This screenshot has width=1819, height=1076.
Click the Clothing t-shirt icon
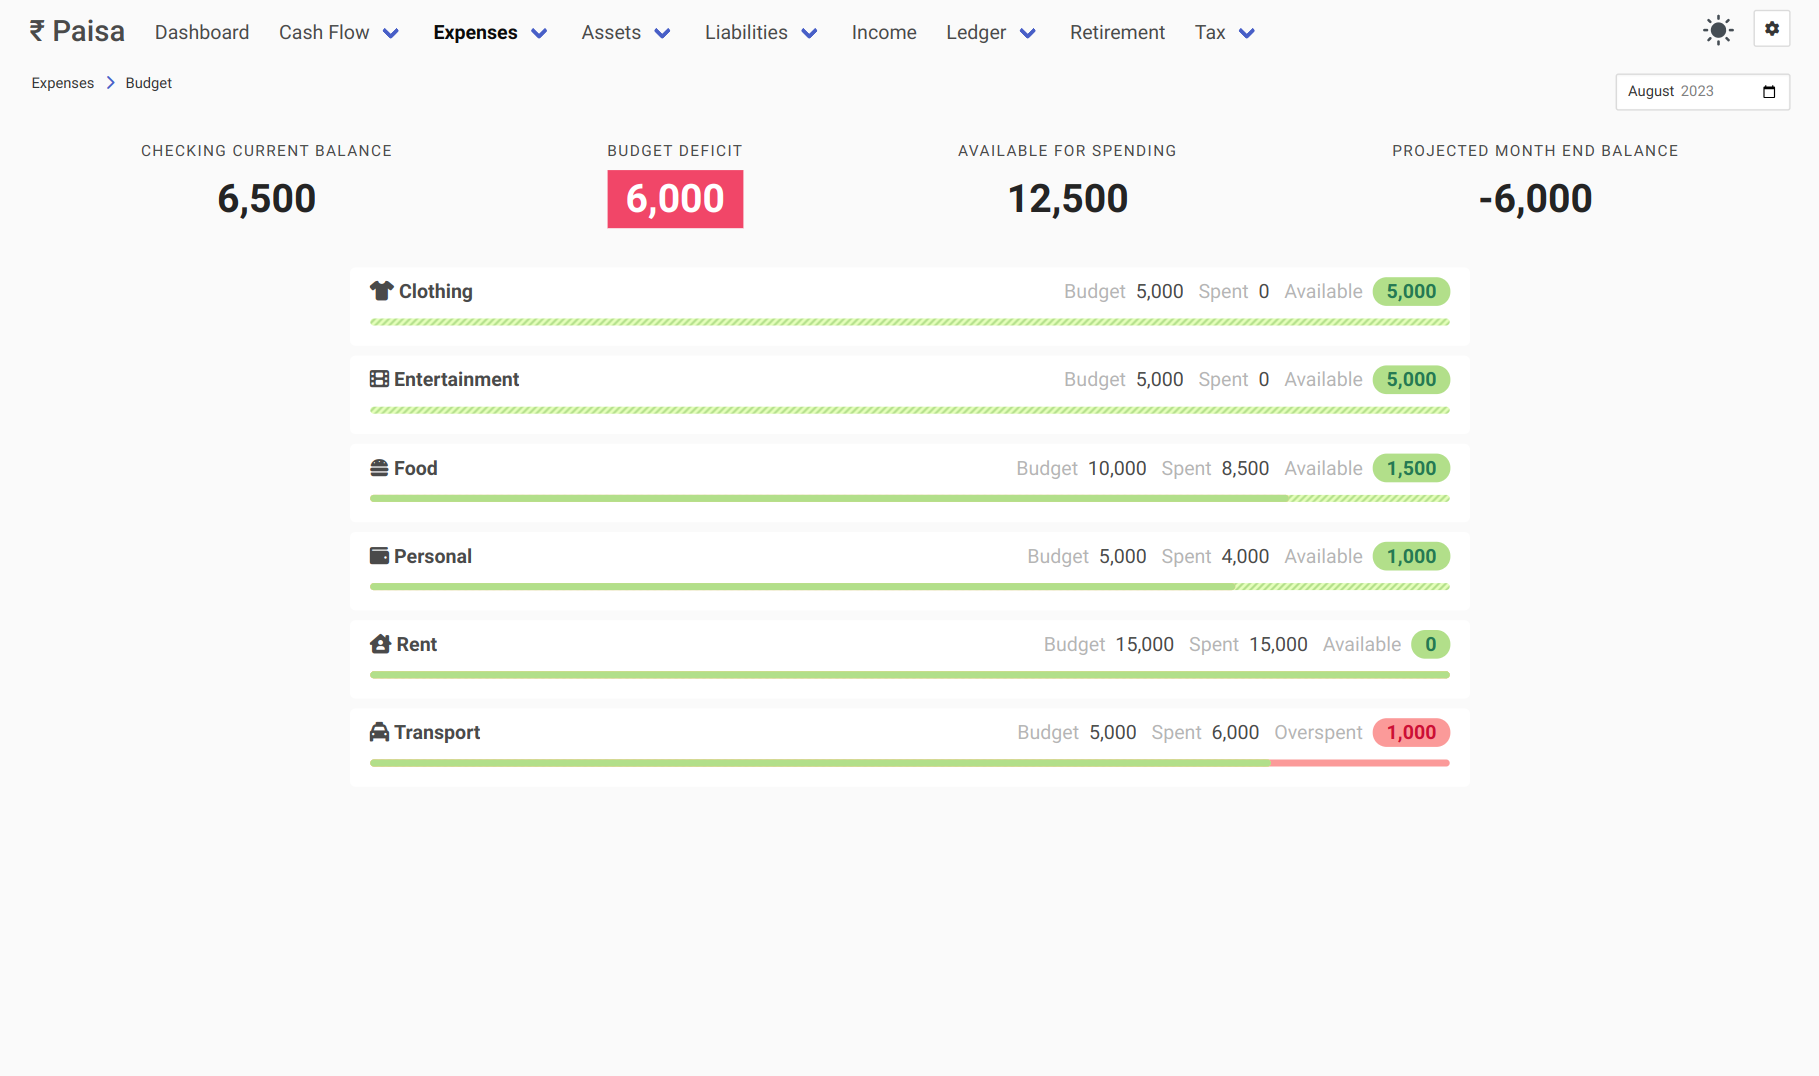click(x=381, y=291)
